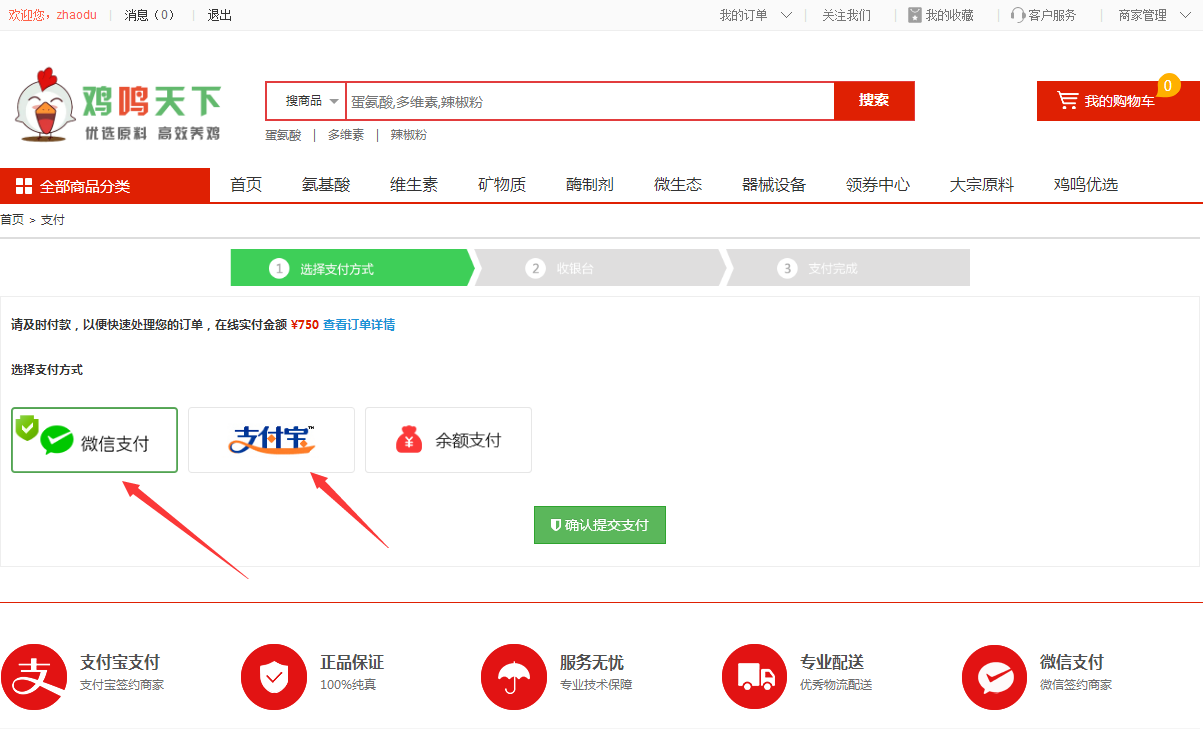
Task: Click the grid icon for all categories
Action: click(x=24, y=186)
